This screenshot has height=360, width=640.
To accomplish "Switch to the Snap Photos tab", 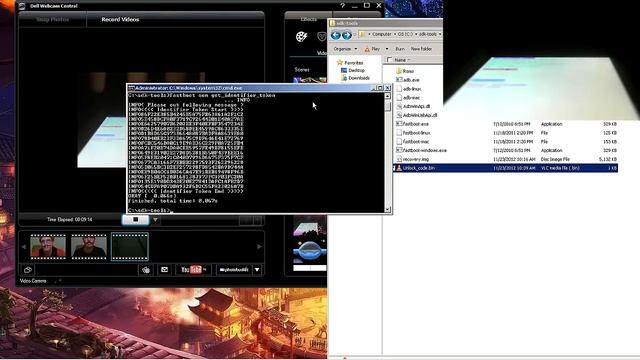I will click(x=52, y=19).
